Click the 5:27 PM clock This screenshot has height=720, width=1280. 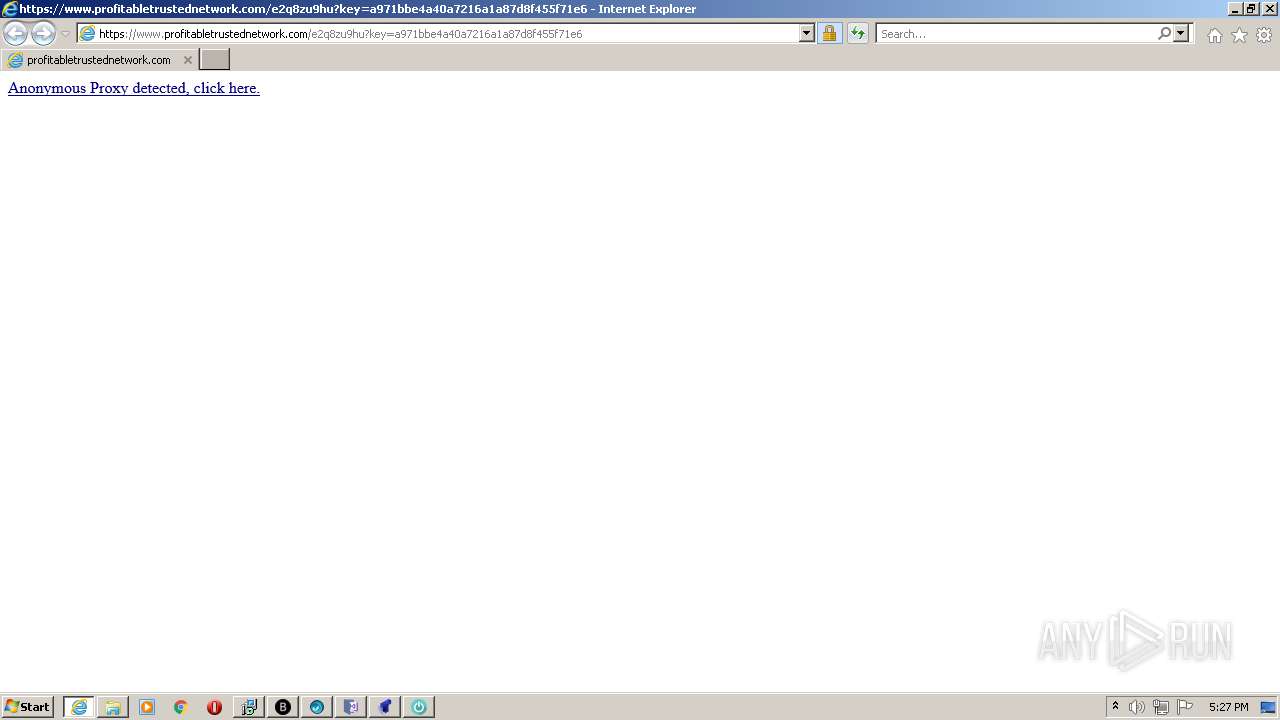(x=1229, y=707)
